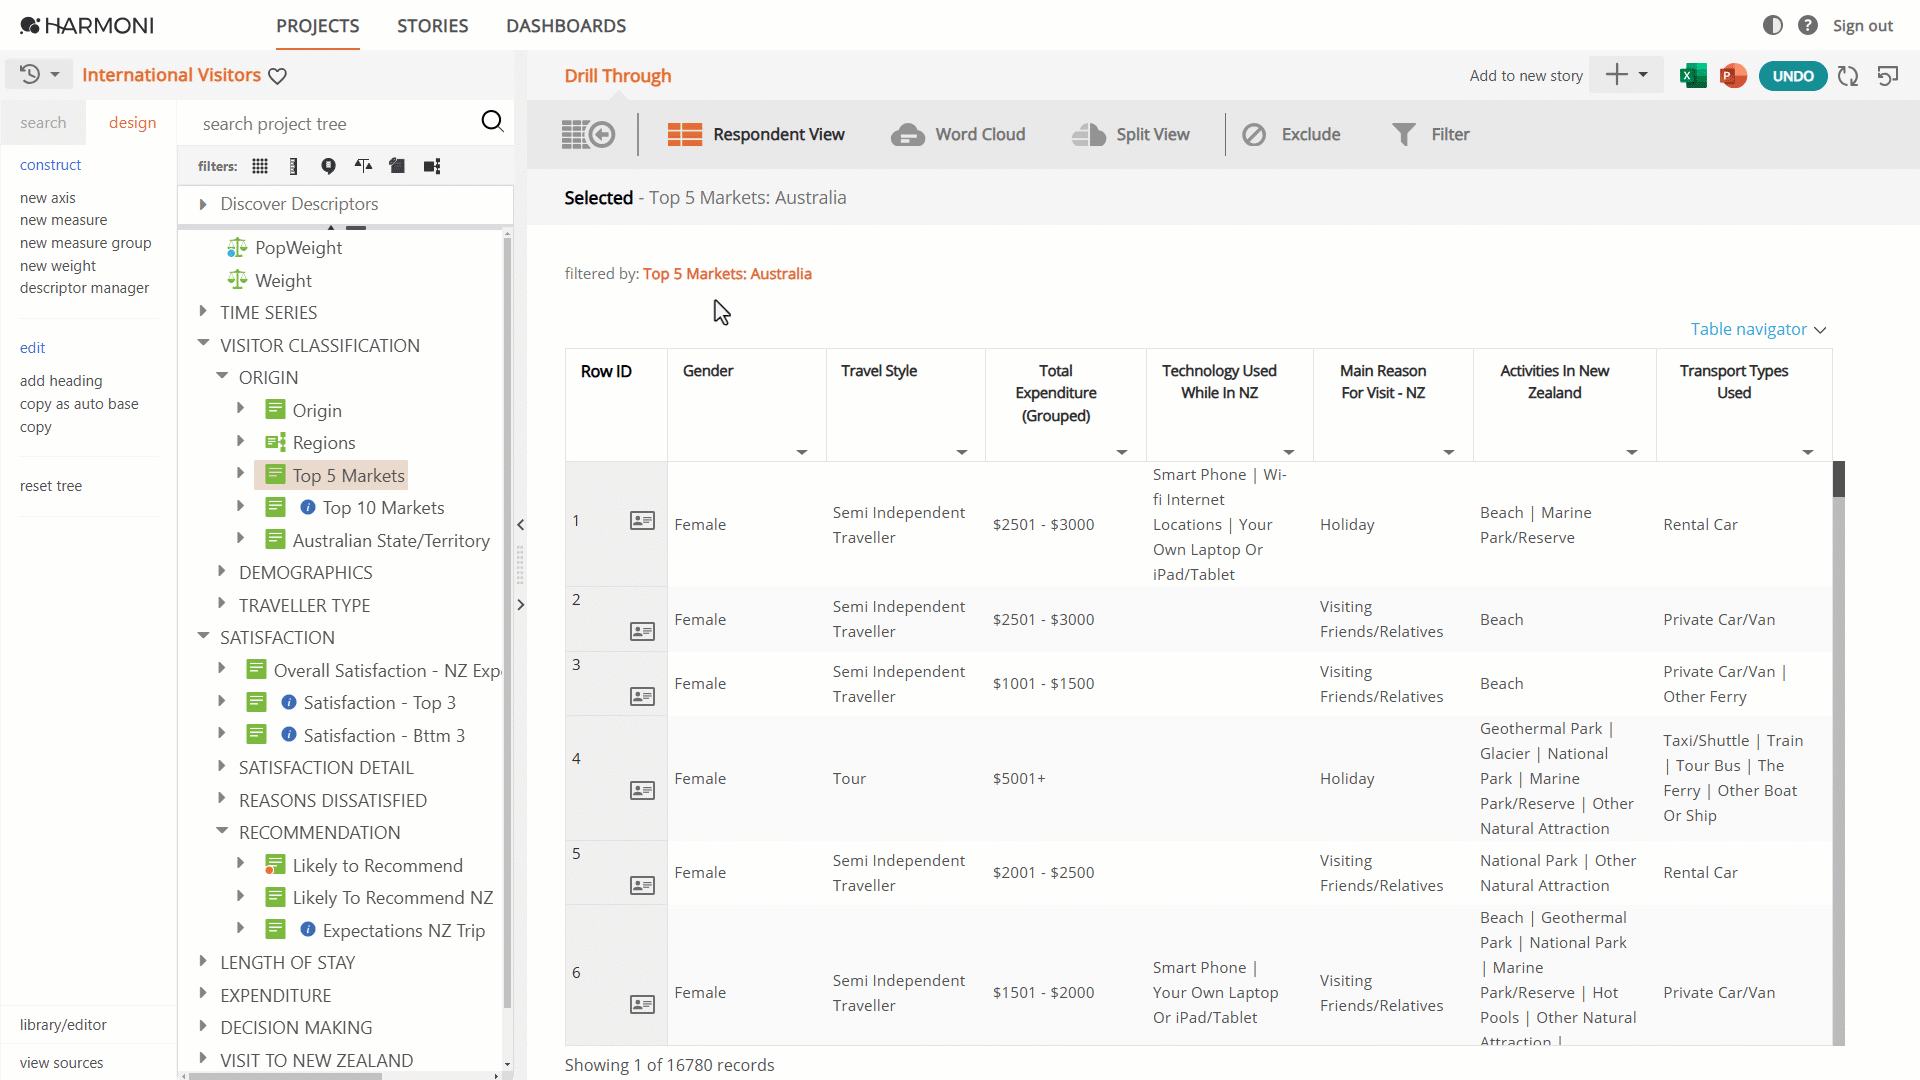Switch to DASHBOARDS tab
Viewport: 1920px width, 1080px height.
point(566,26)
